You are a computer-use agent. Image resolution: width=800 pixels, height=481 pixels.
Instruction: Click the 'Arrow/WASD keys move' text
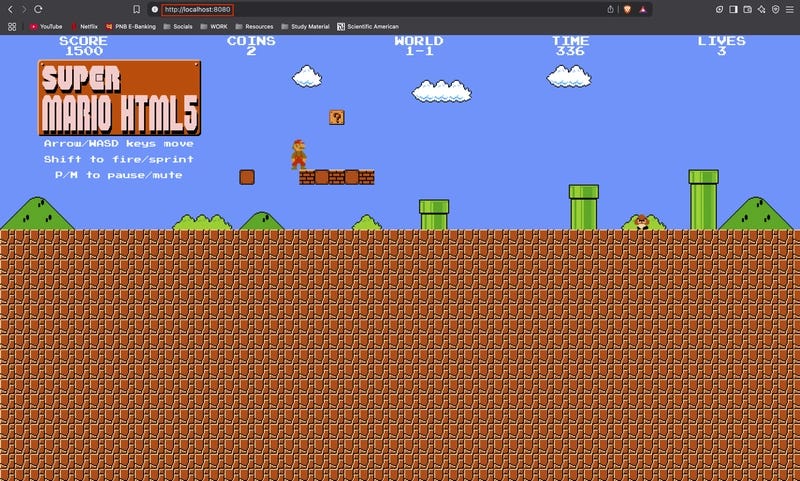119,144
